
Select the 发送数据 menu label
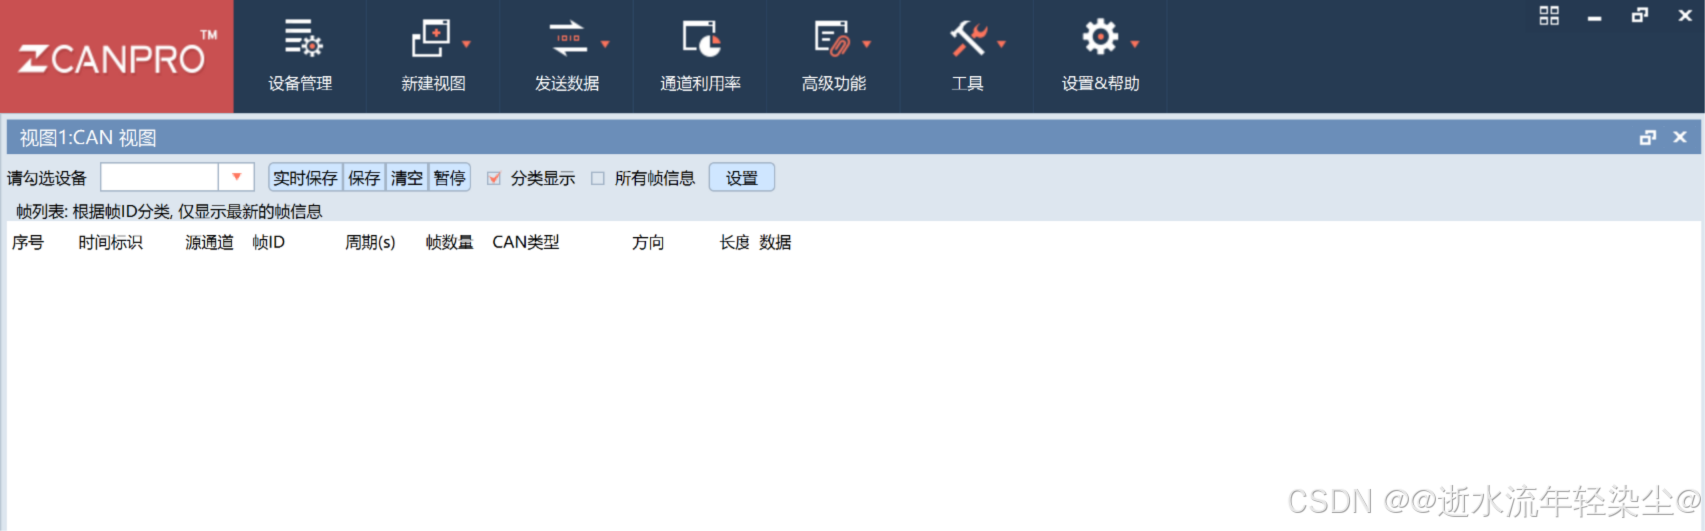pos(567,84)
